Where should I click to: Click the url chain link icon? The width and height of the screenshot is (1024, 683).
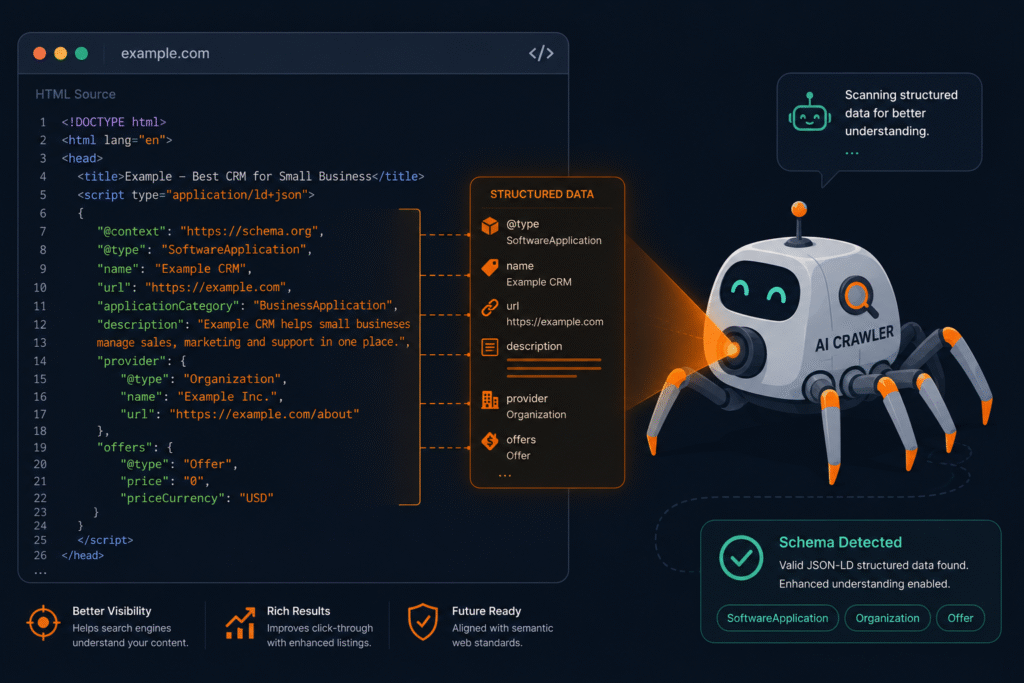(x=490, y=308)
